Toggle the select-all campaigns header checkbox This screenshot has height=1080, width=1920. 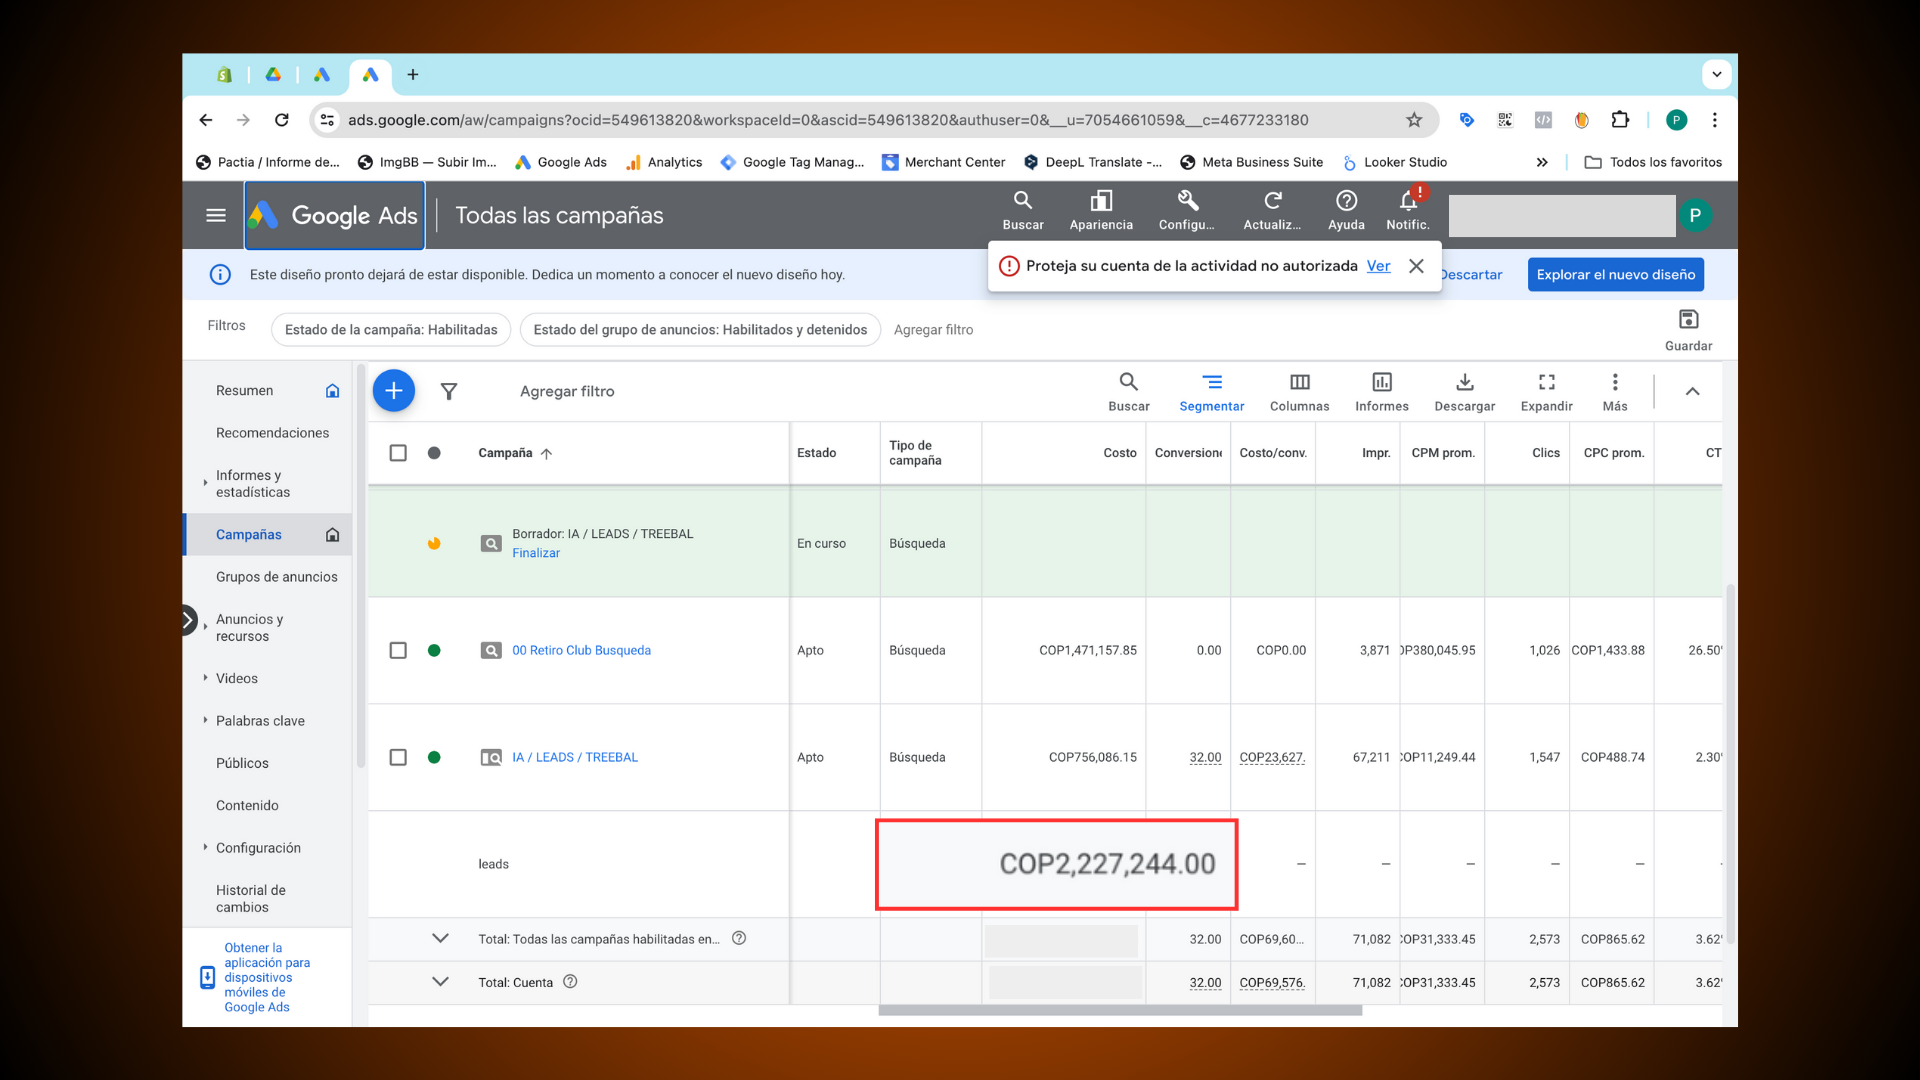[398, 453]
